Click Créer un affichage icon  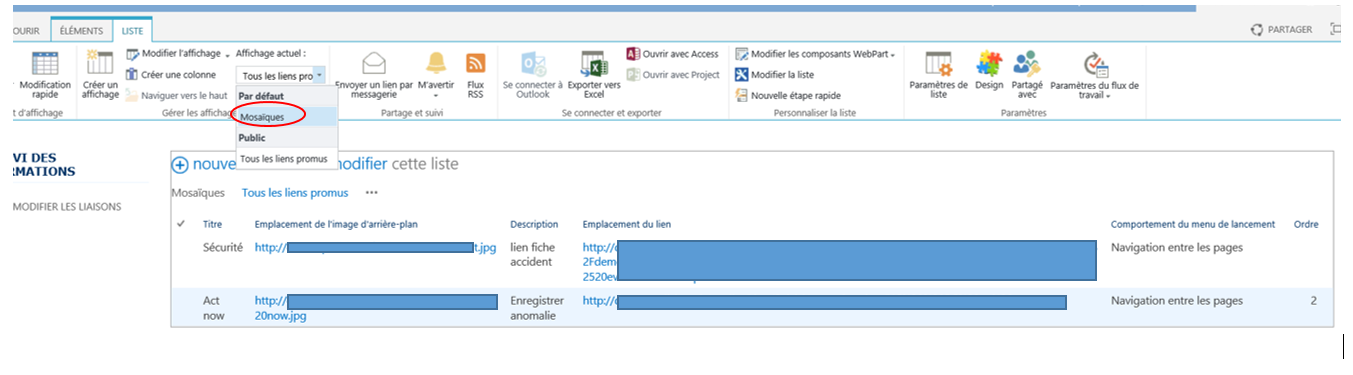pyautogui.click(x=100, y=63)
